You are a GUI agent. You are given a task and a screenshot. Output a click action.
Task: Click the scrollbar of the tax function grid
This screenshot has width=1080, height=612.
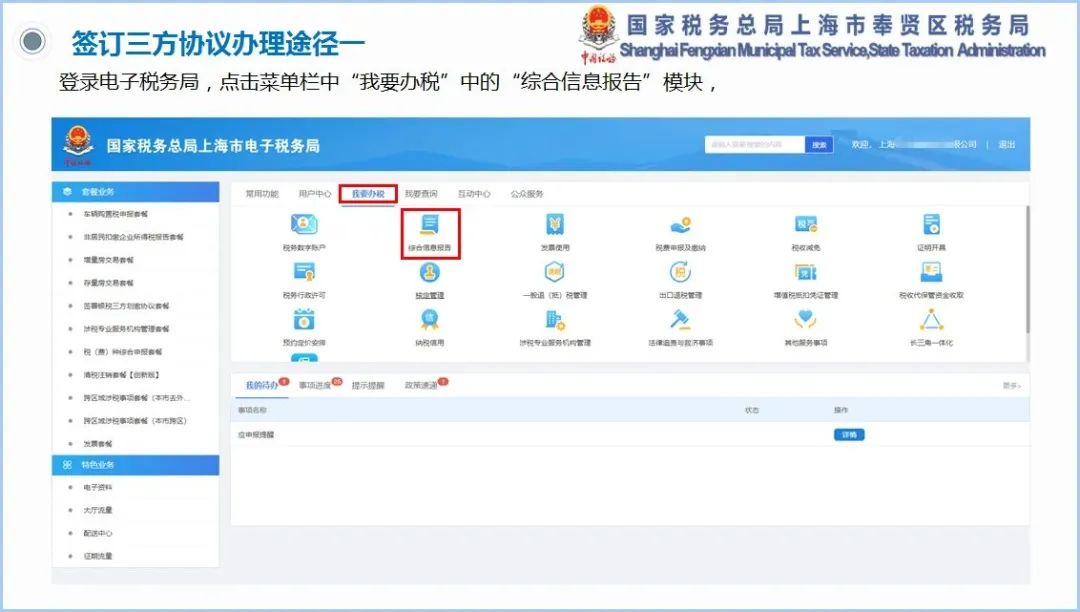[x=1026, y=270]
